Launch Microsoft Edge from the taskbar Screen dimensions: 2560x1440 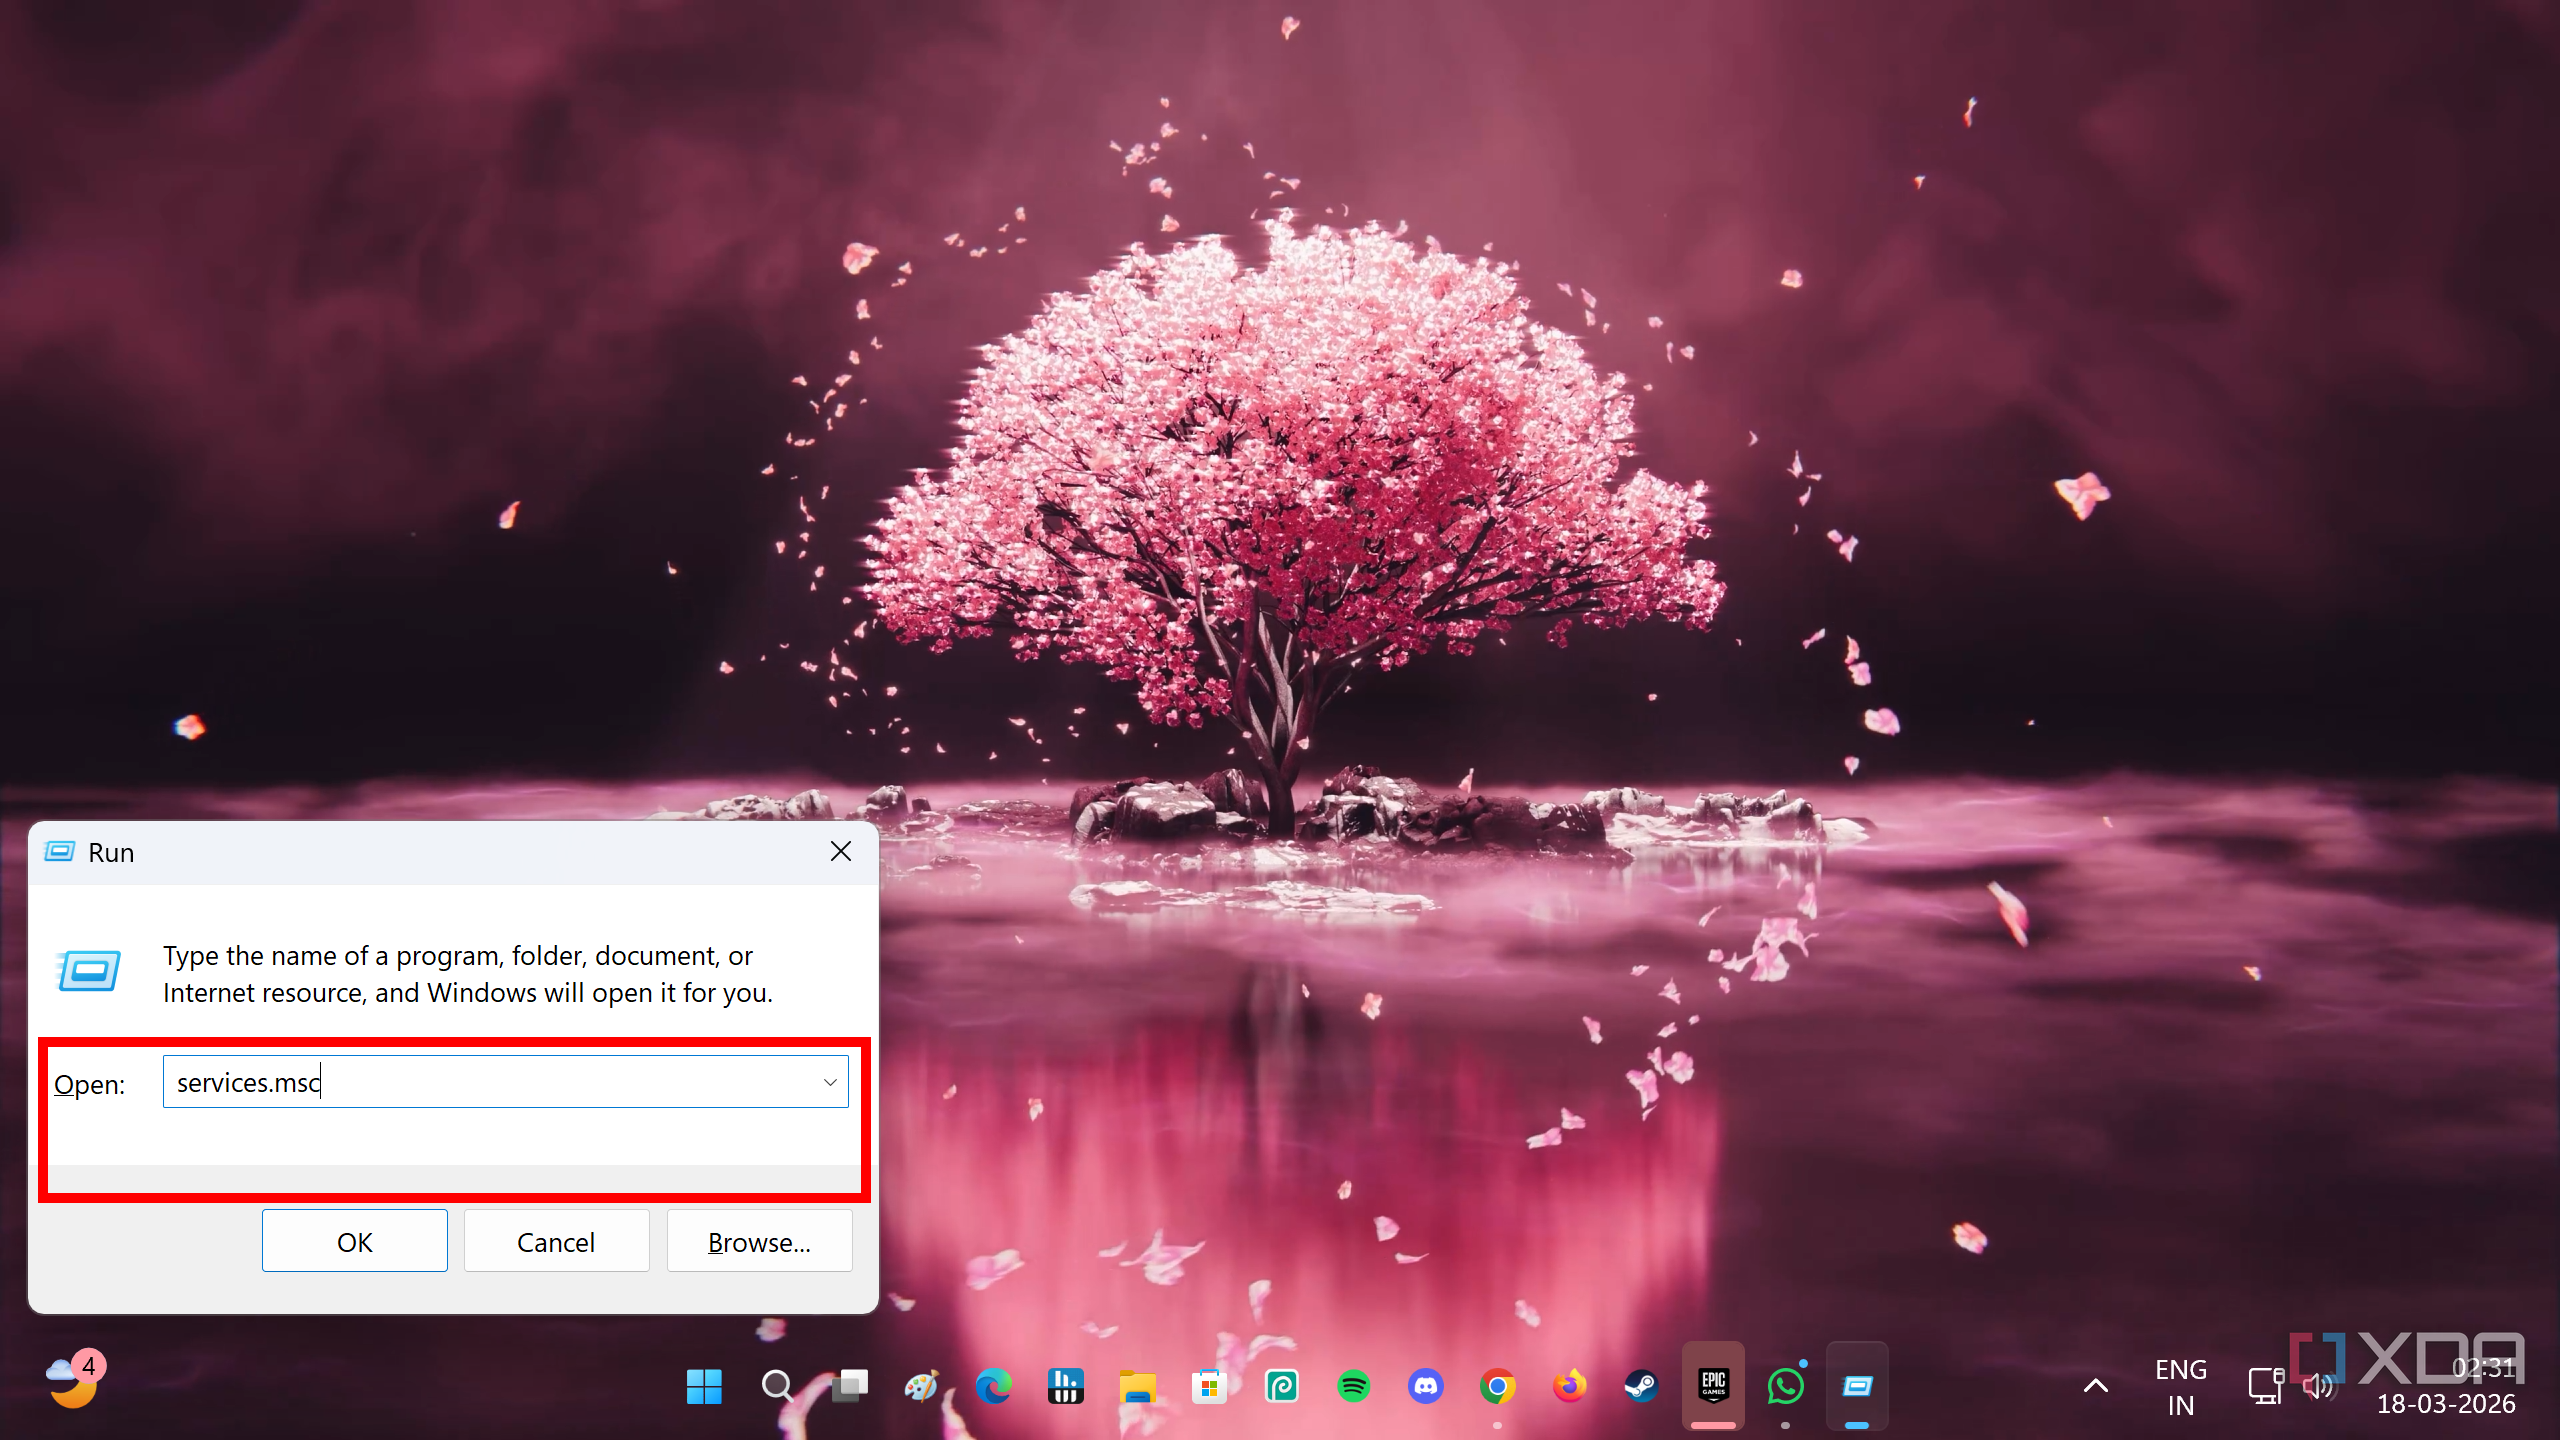(993, 1386)
